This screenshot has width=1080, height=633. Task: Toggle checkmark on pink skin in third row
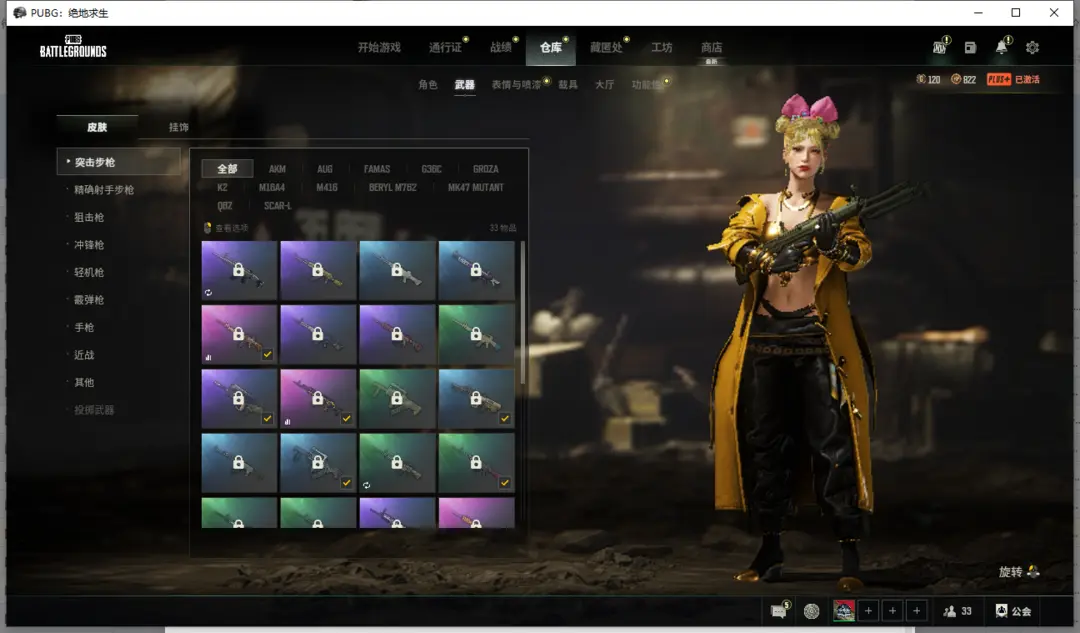point(346,419)
